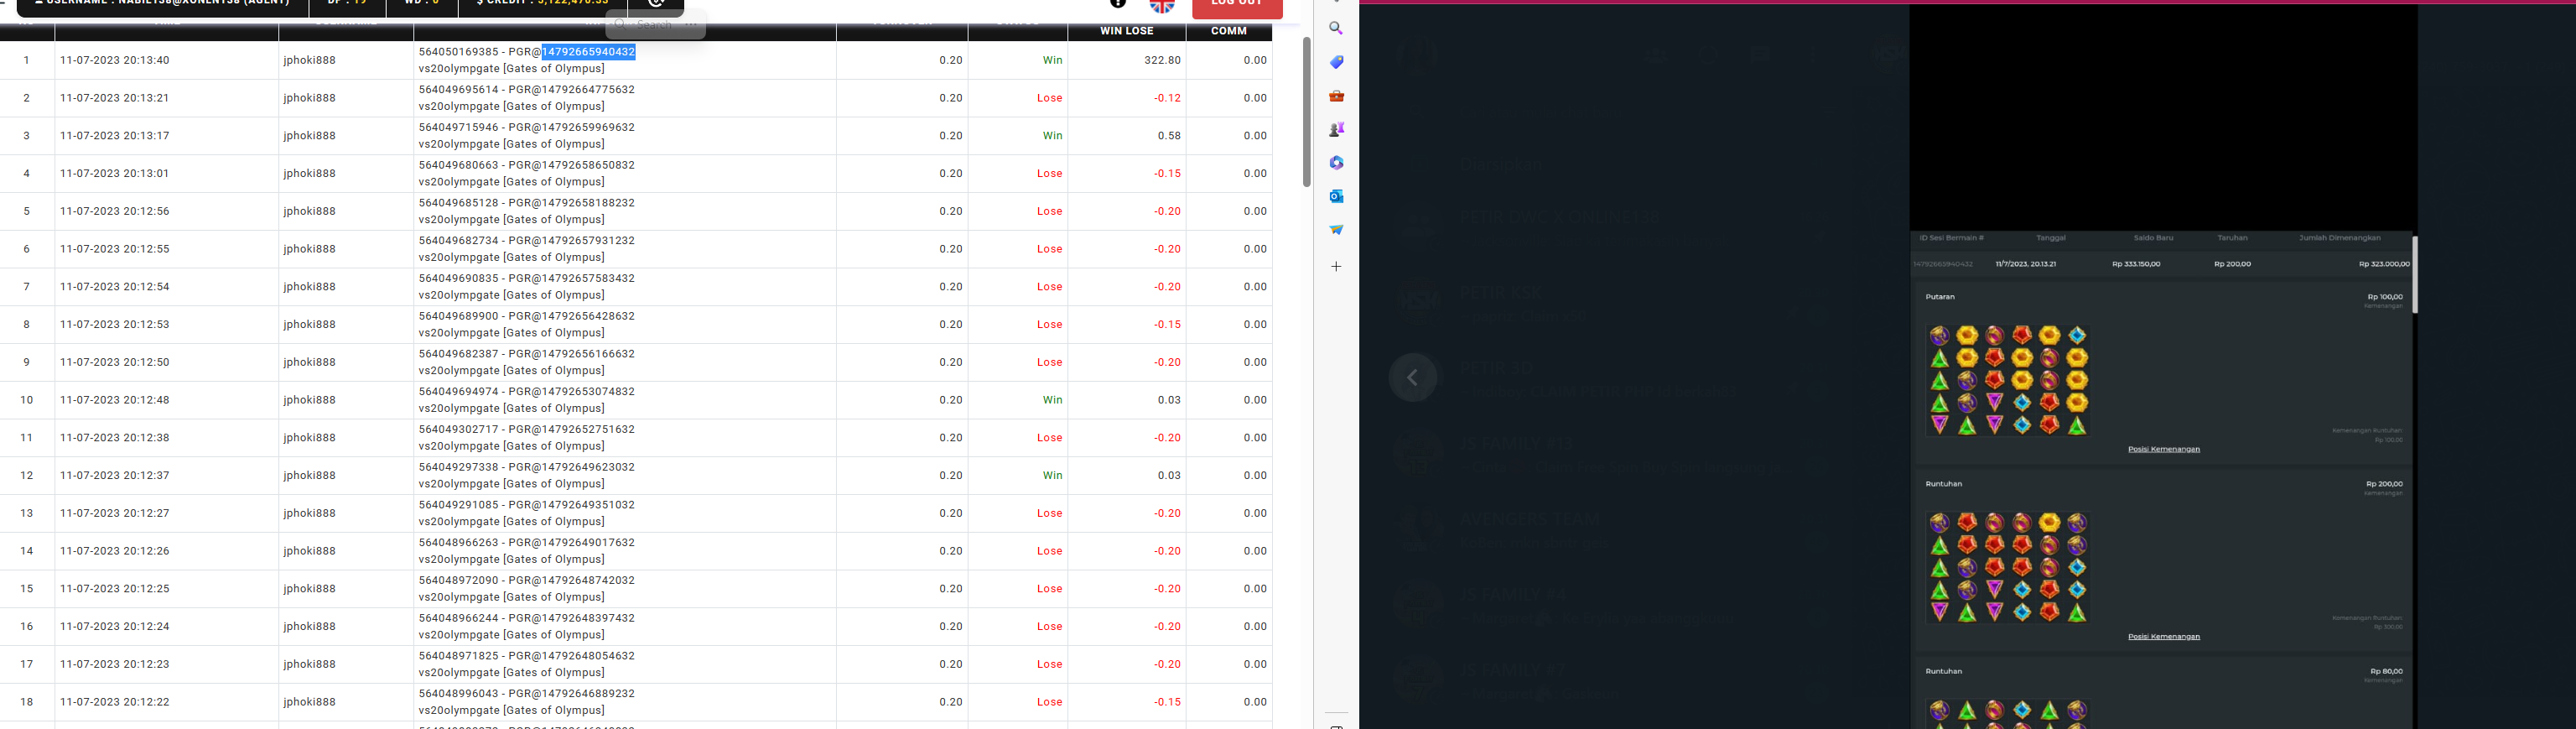Screen dimensions: 2576x729
Task: Click the round back-arrow button in the dark panel
Action: click(x=1413, y=377)
